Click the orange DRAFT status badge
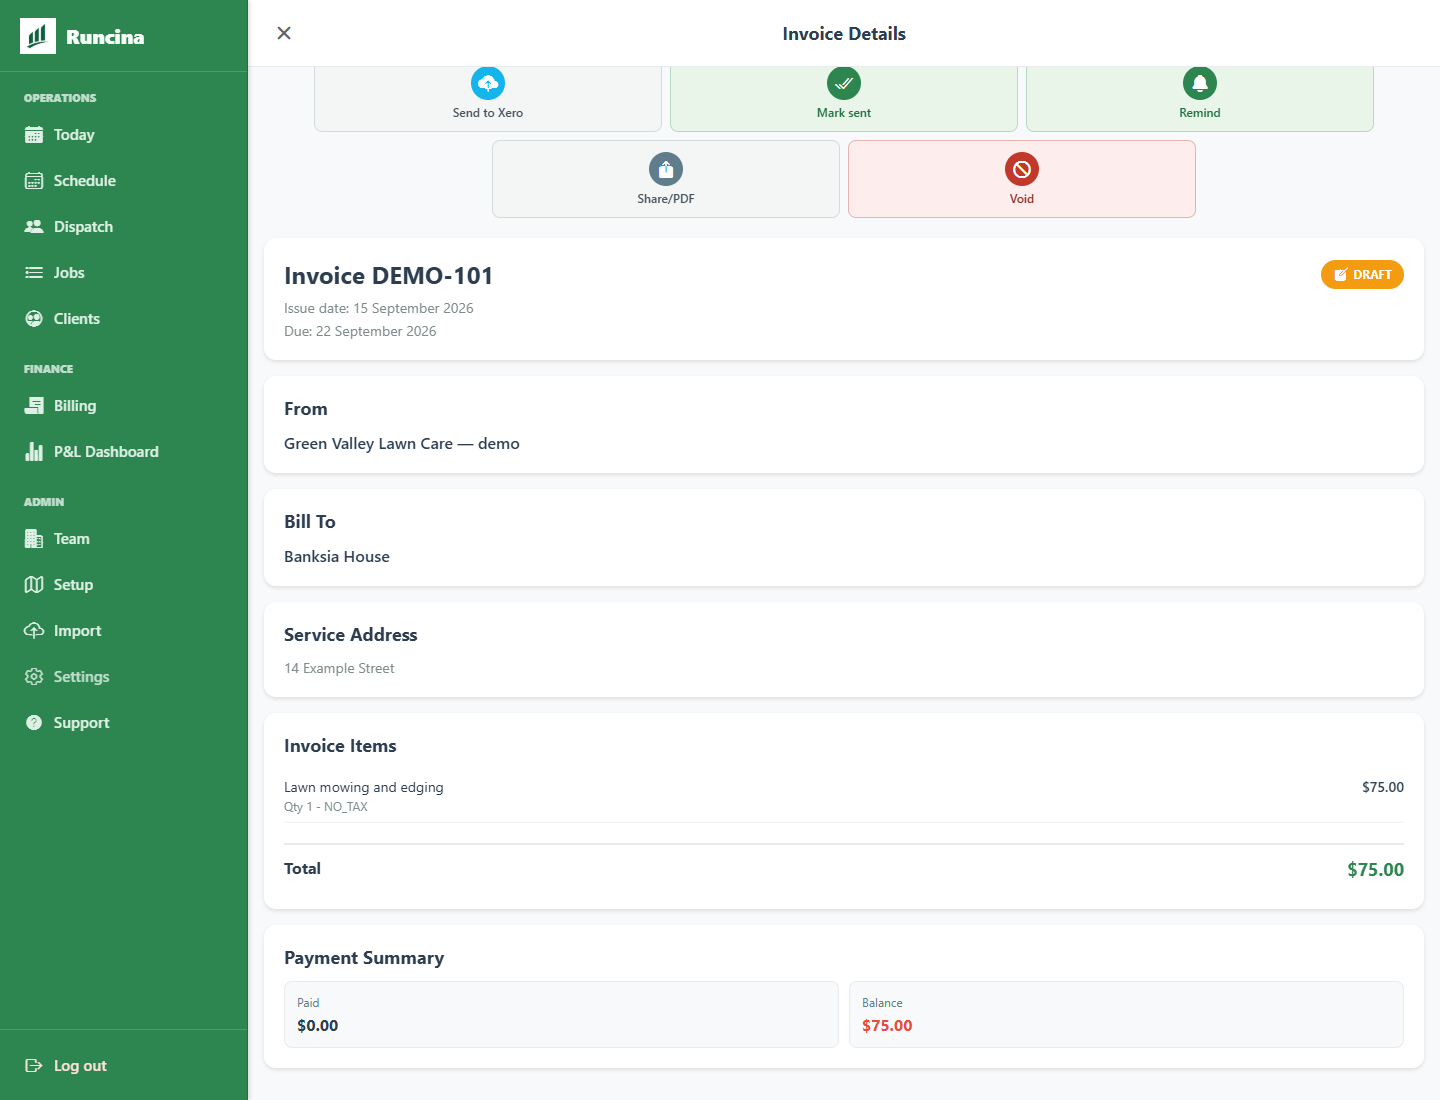1440x1100 pixels. click(x=1362, y=275)
